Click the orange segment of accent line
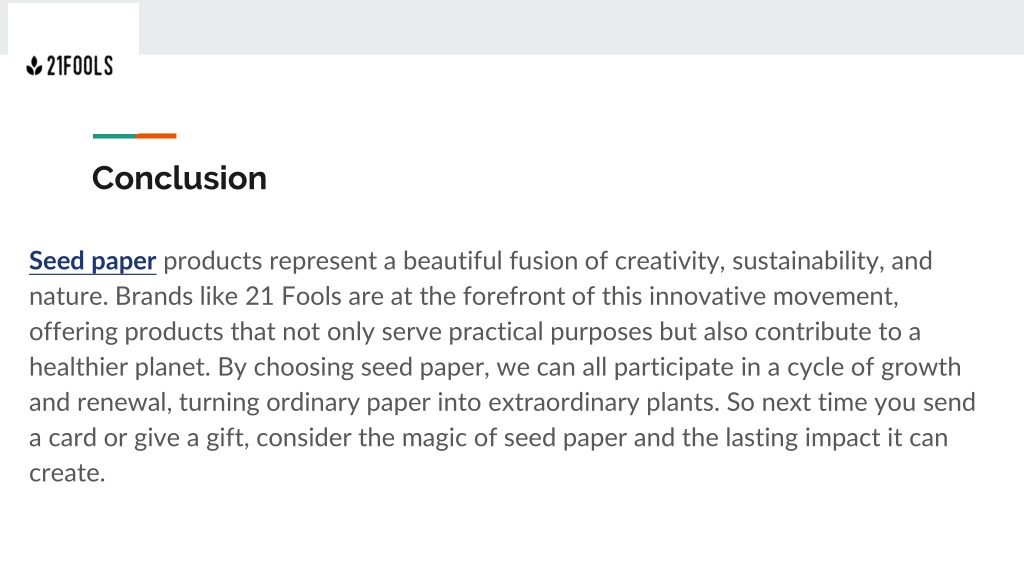1024x576 pixels. coord(156,136)
